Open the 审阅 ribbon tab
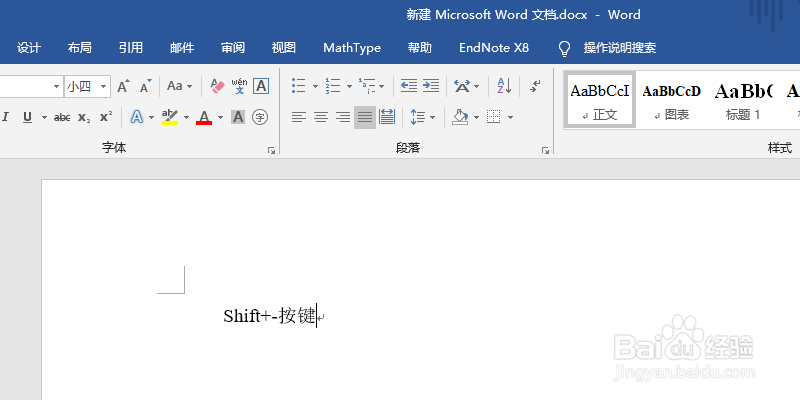The image size is (800, 400). click(x=233, y=48)
